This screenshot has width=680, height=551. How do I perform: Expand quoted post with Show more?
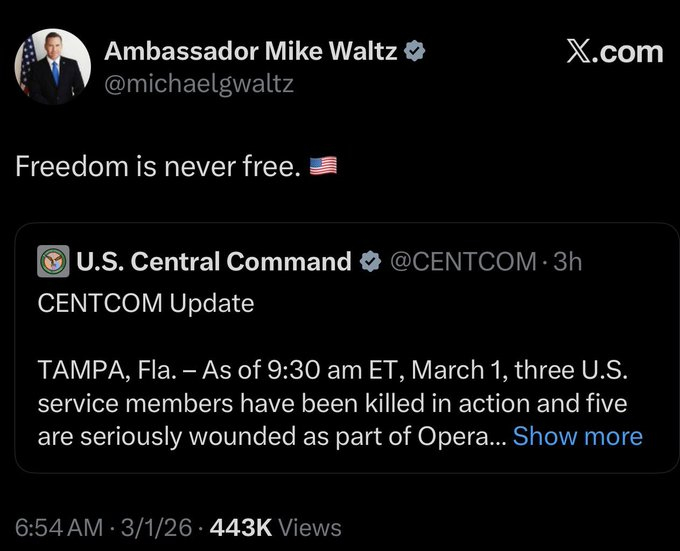point(577,436)
